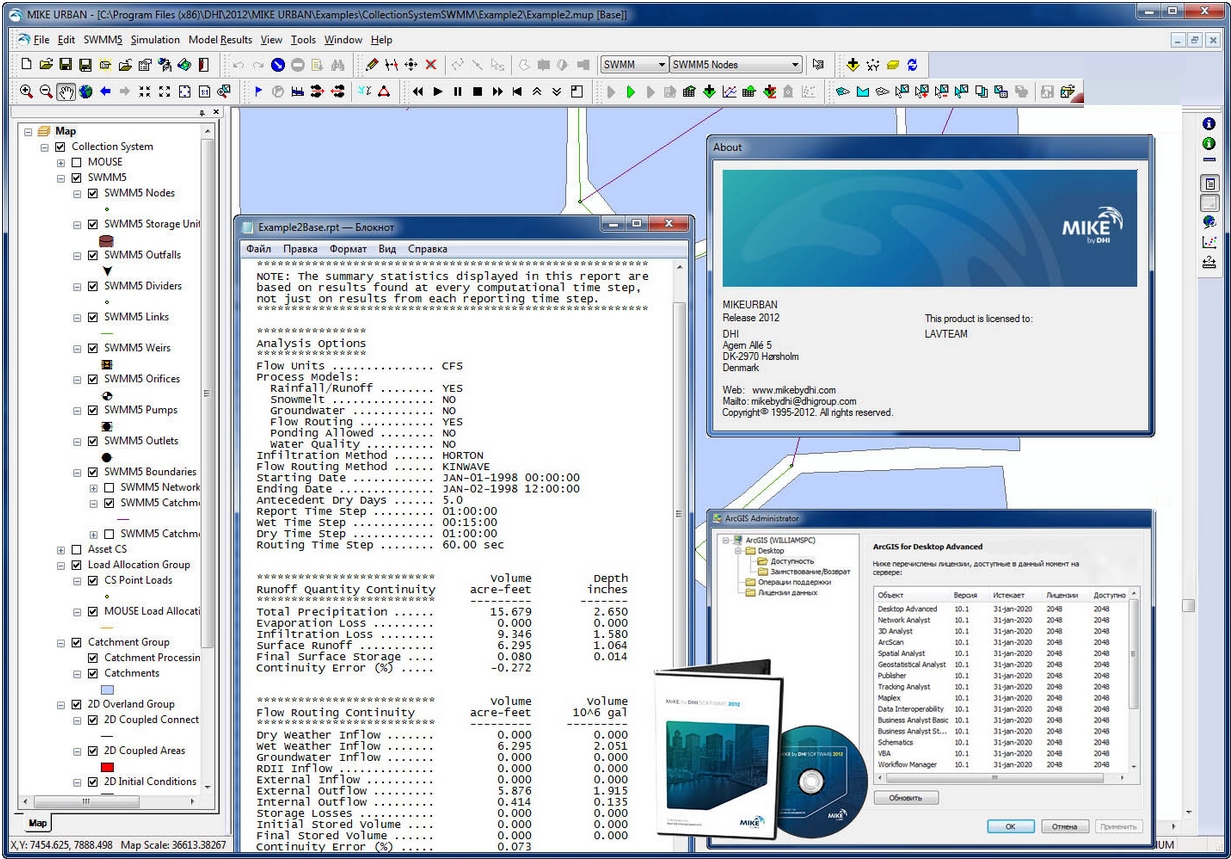Image resolution: width=1231 pixels, height=859 pixels.
Task: Click the Open folder icon in toolbar
Action: coord(46,65)
